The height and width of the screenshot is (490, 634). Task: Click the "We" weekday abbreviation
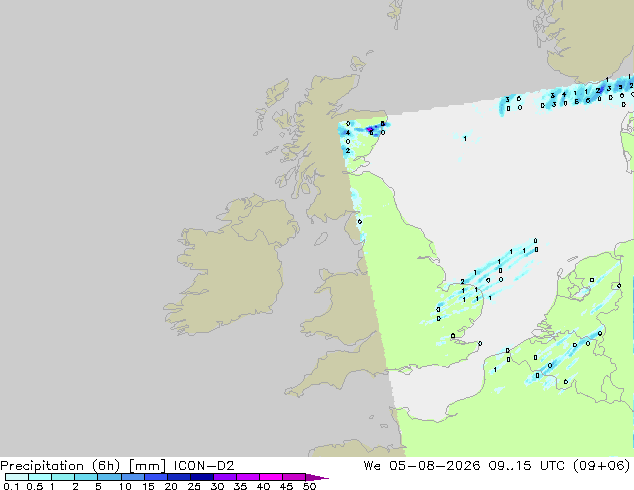[x=372, y=466]
